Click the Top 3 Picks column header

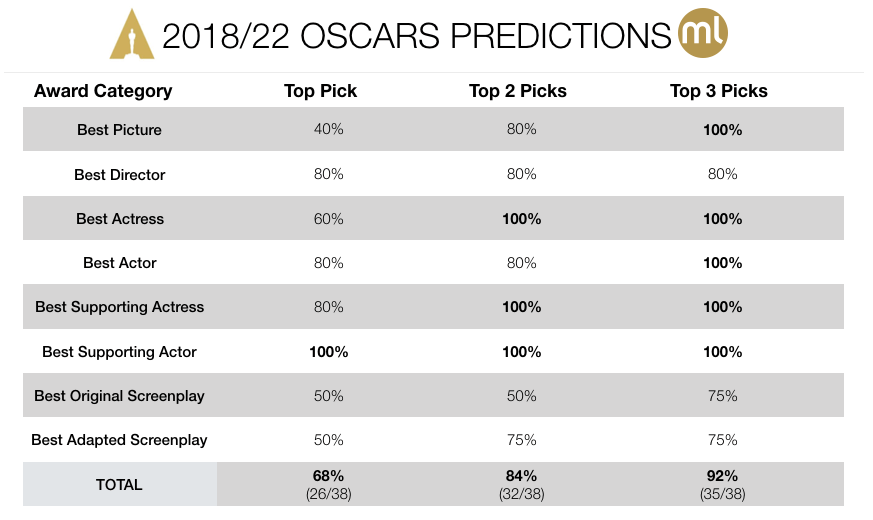pos(719,91)
